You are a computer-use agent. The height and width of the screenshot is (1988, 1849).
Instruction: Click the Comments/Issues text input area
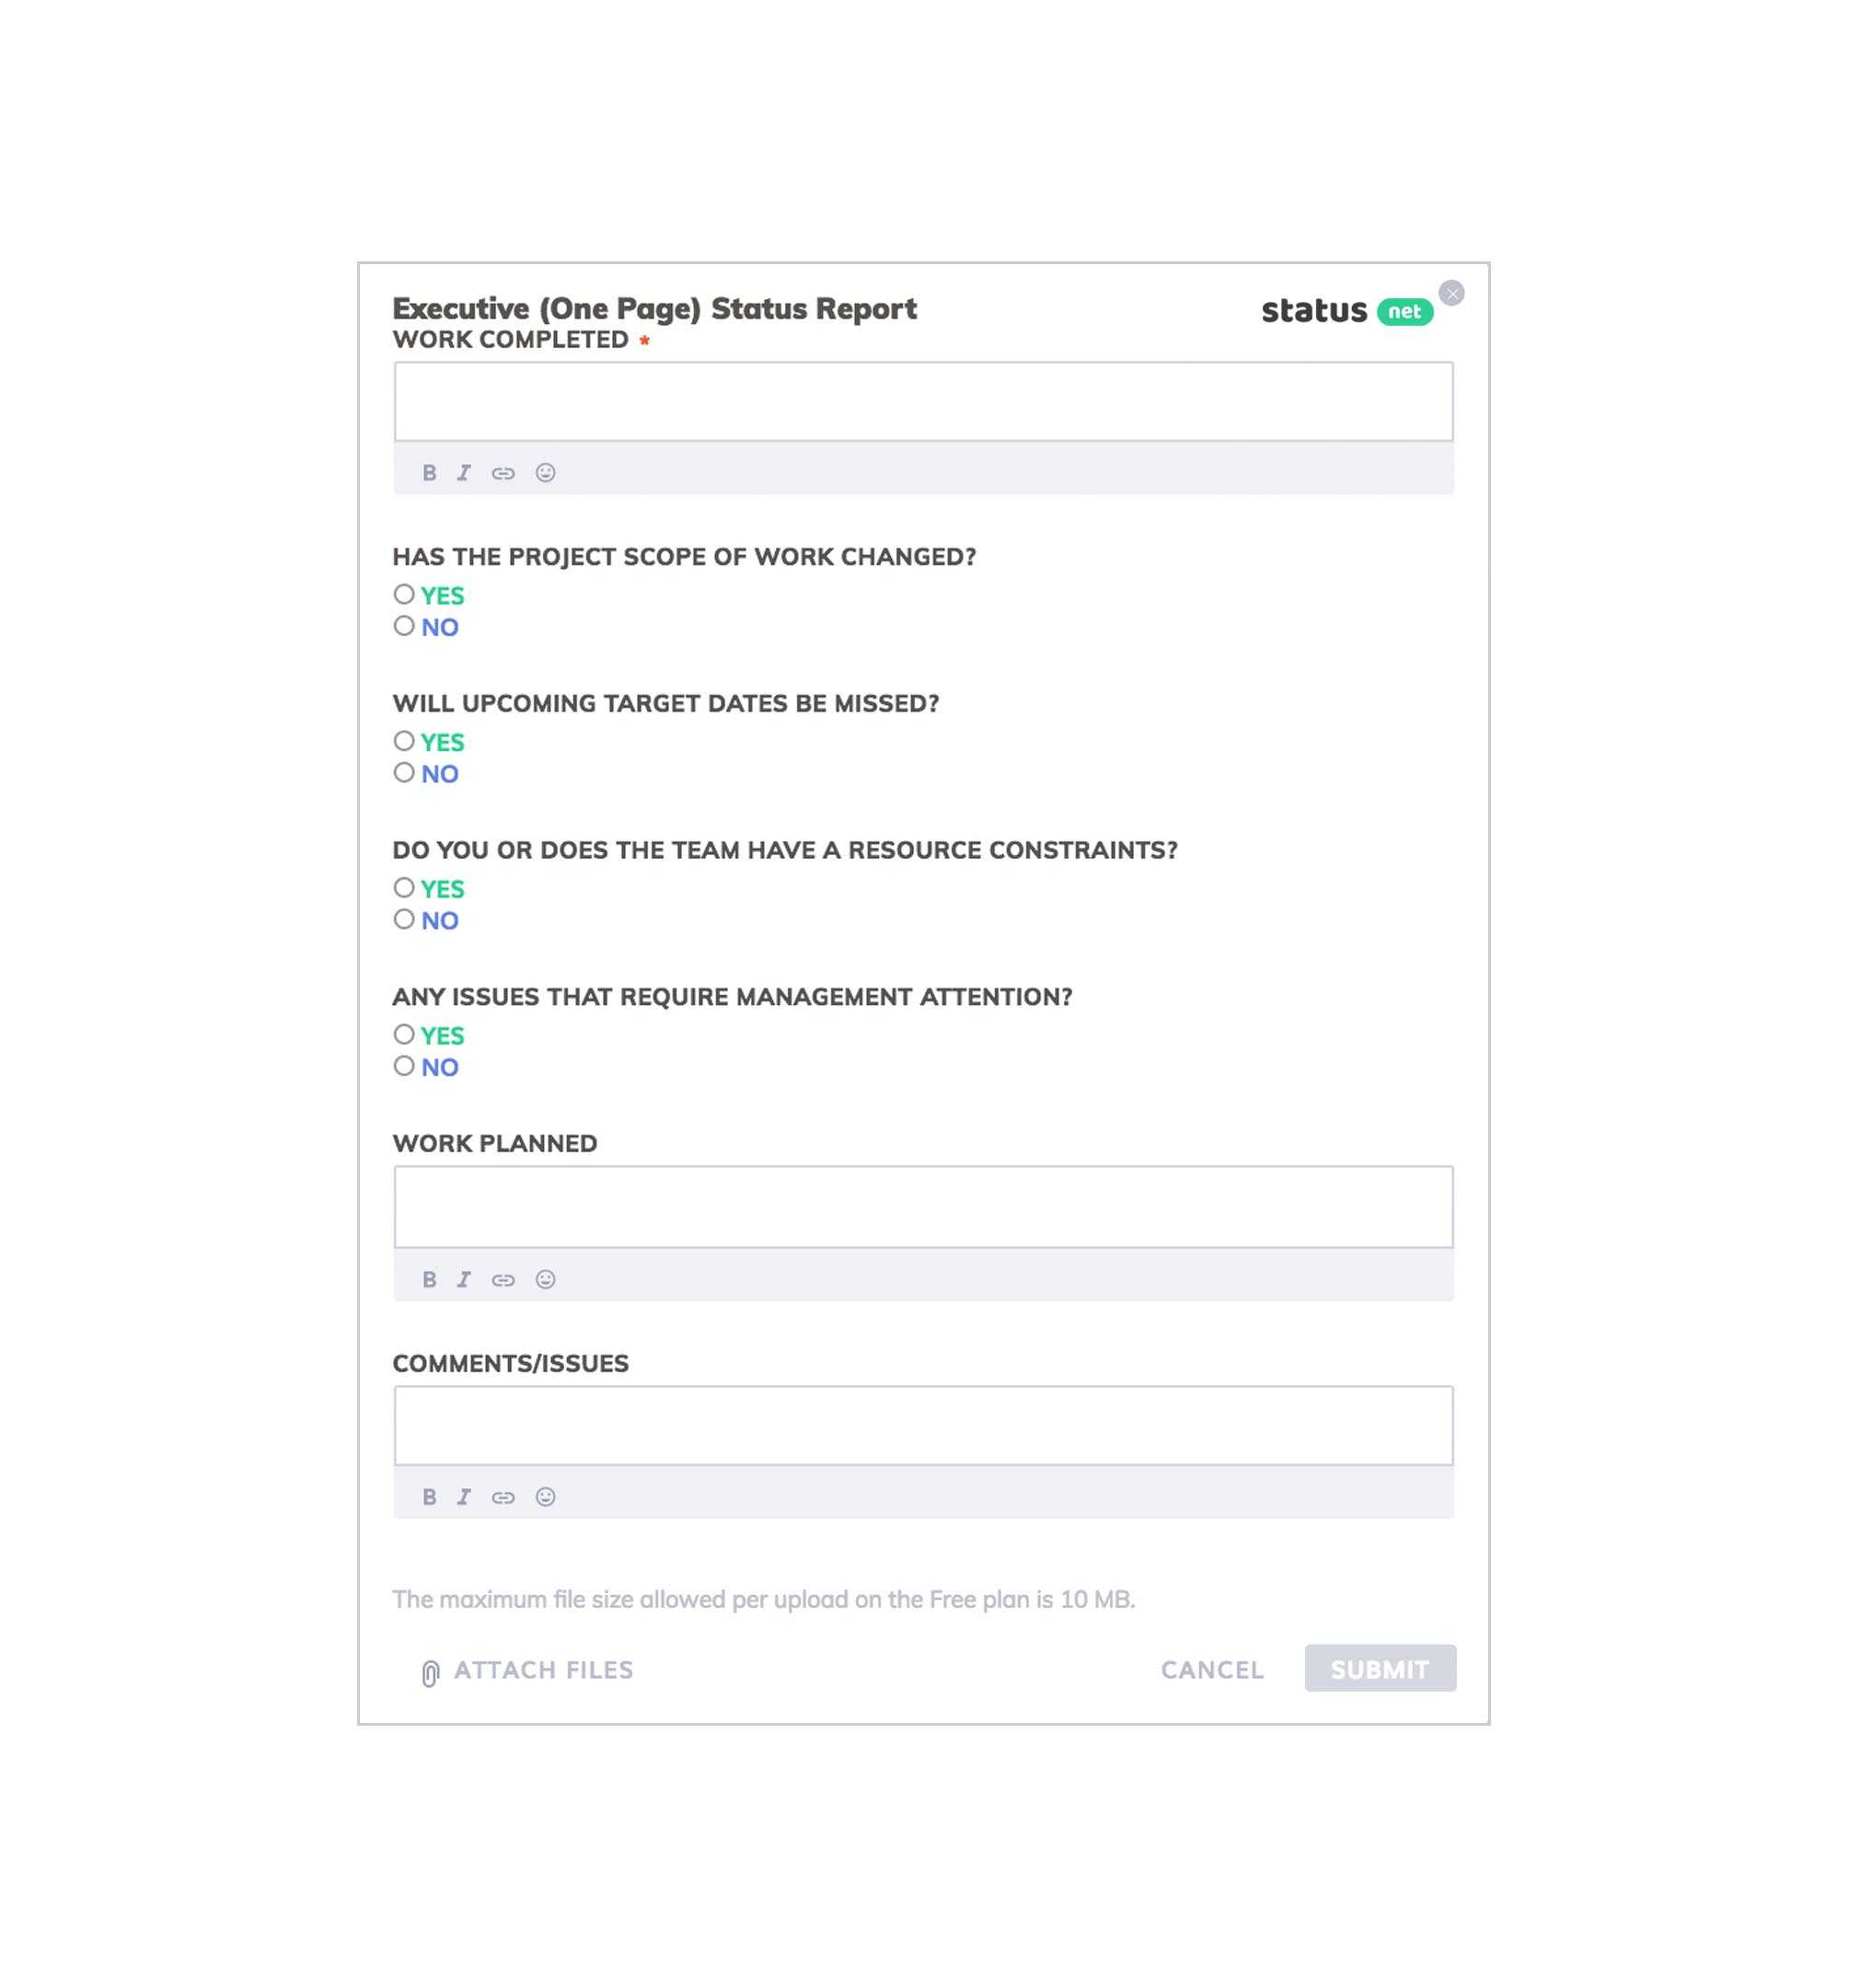tap(923, 1425)
